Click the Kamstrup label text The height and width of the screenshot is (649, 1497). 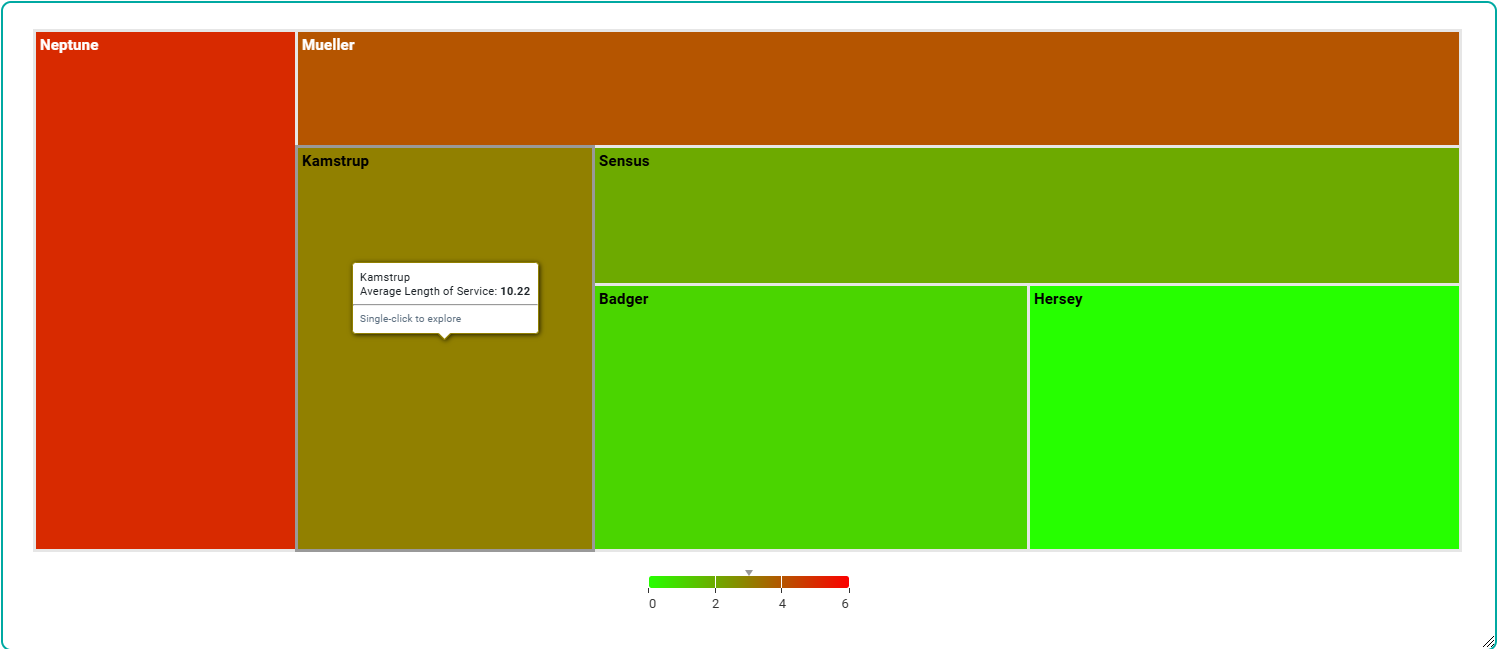pos(335,161)
